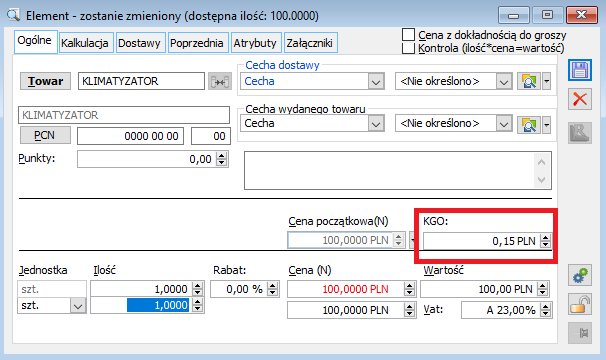Expand <Nie określono> dropdown in Cecha wydanego towaru
The height and width of the screenshot is (360, 606).
(504, 124)
